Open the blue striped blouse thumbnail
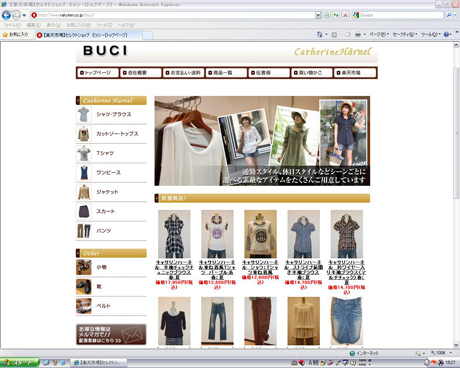The image size is (460, 368). (x=304, y=234)
